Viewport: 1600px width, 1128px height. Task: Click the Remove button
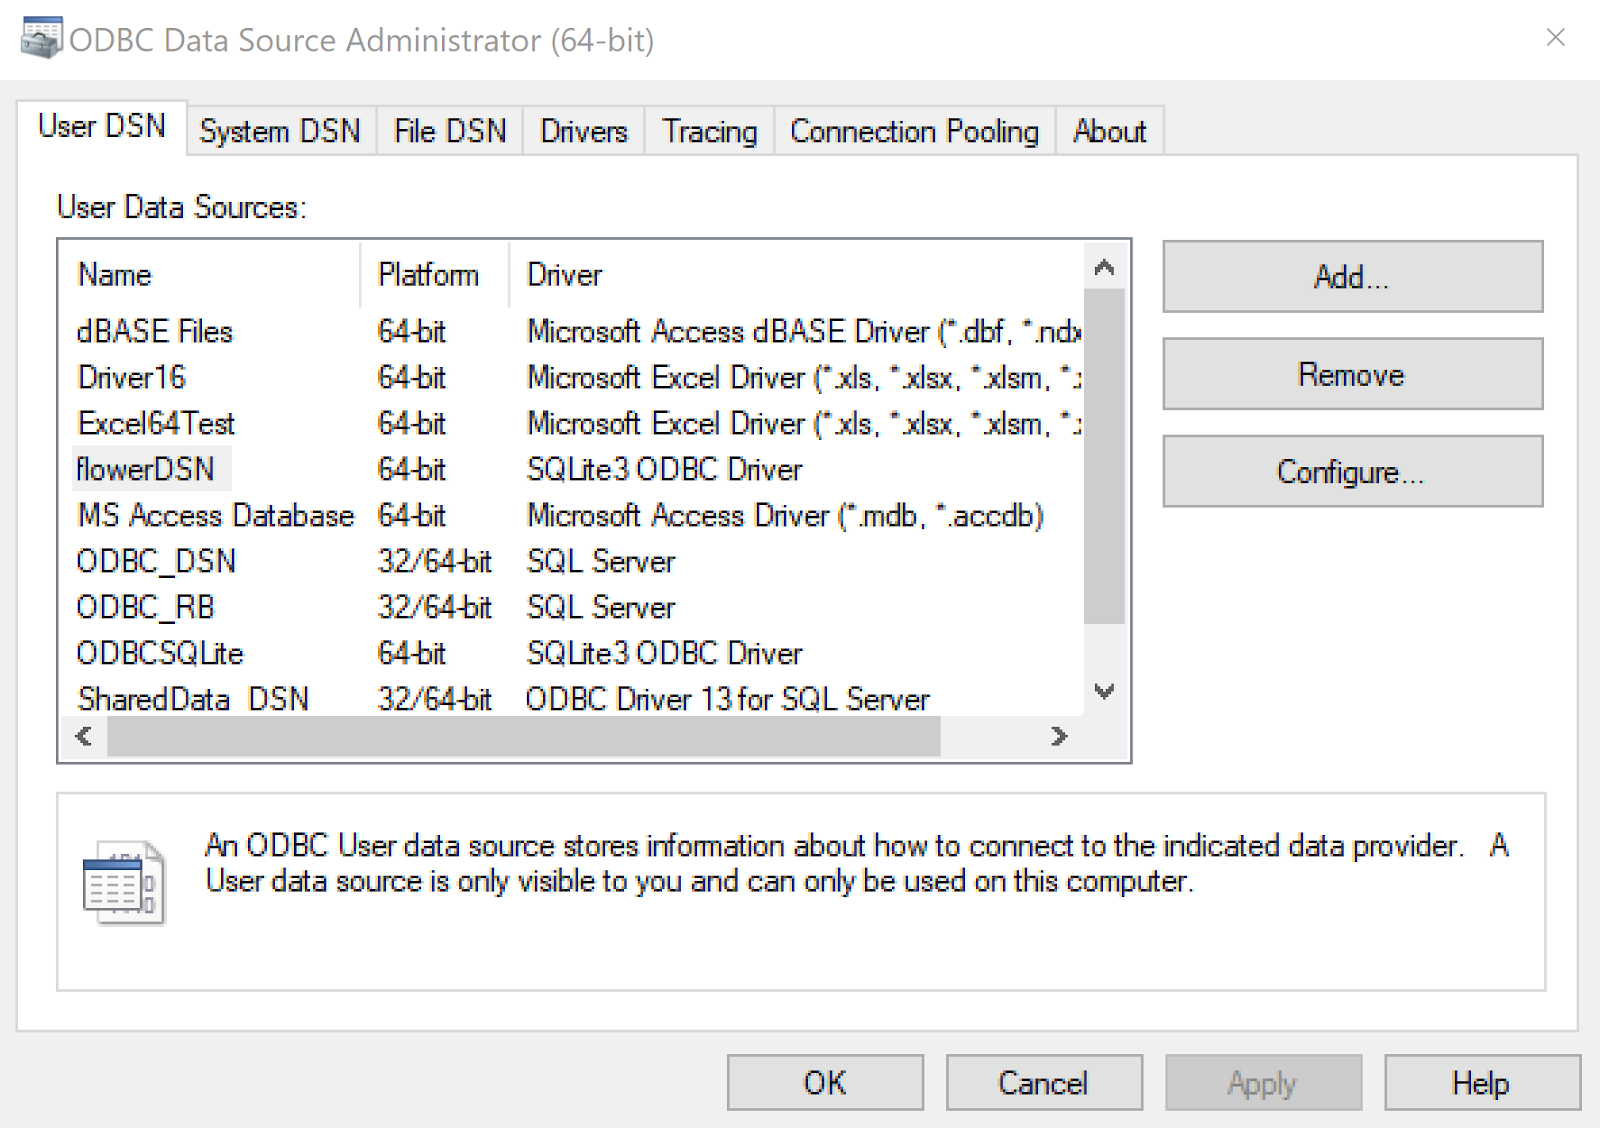pos(1351,374)
